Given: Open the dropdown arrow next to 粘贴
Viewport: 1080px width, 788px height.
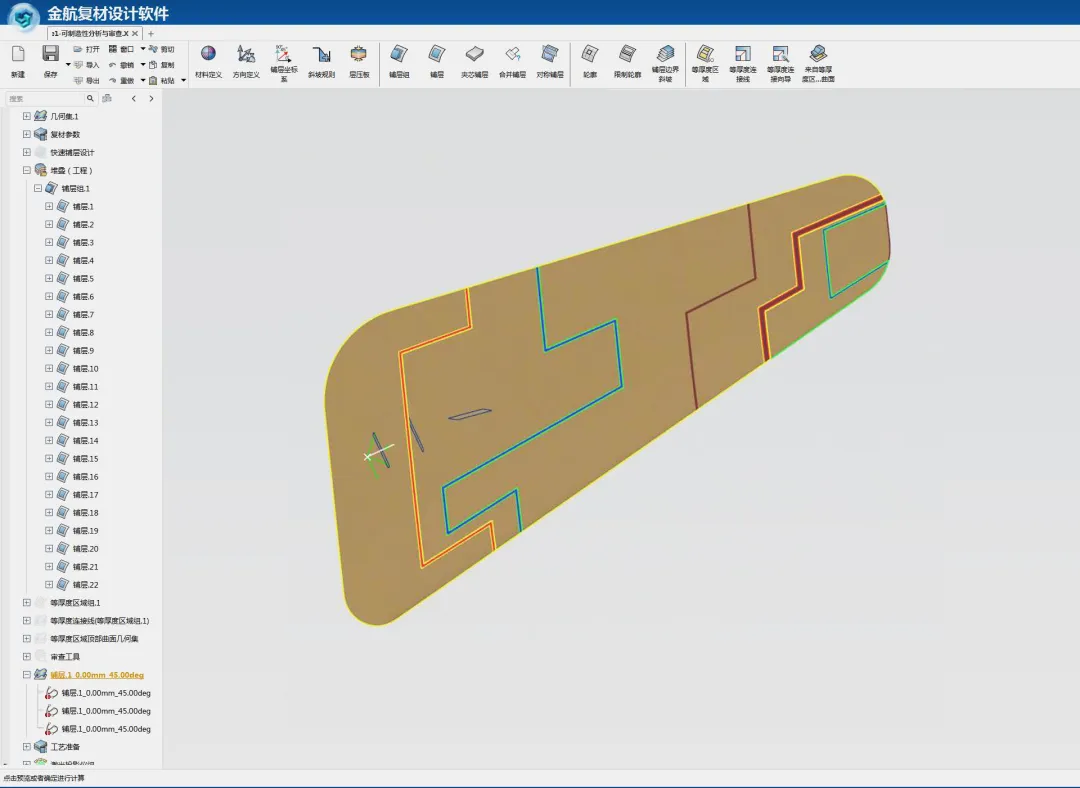Looking at the screenshot, I should [183, 81].
